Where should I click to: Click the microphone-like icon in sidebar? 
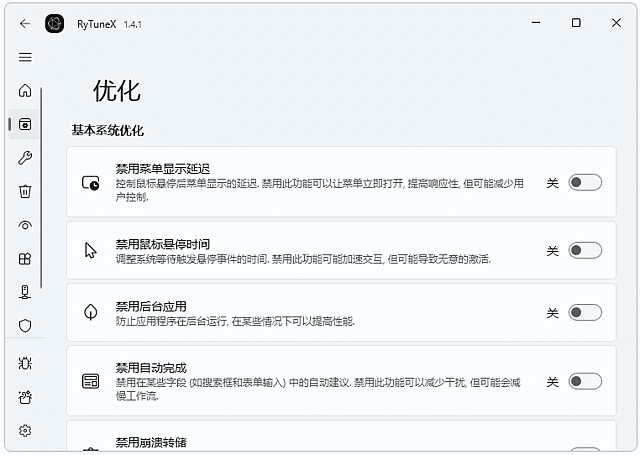25,292
